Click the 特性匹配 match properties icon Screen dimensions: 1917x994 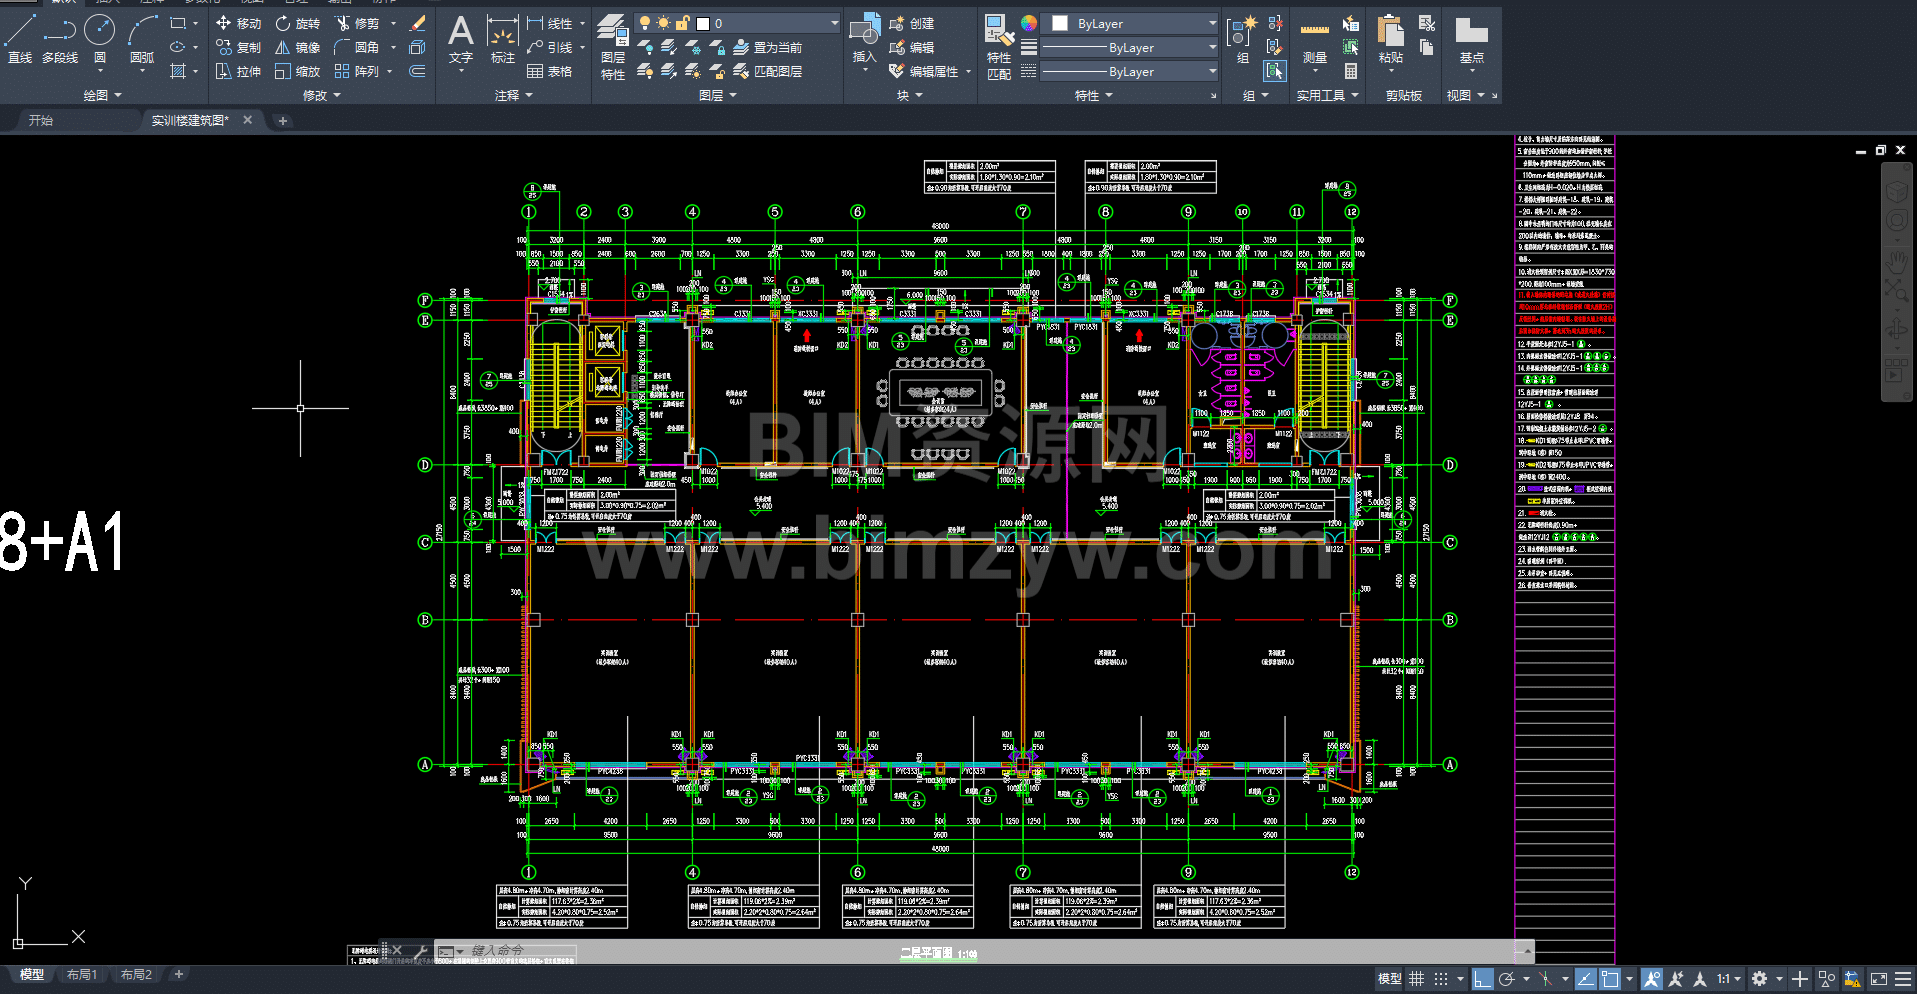[x=998, y=46]
